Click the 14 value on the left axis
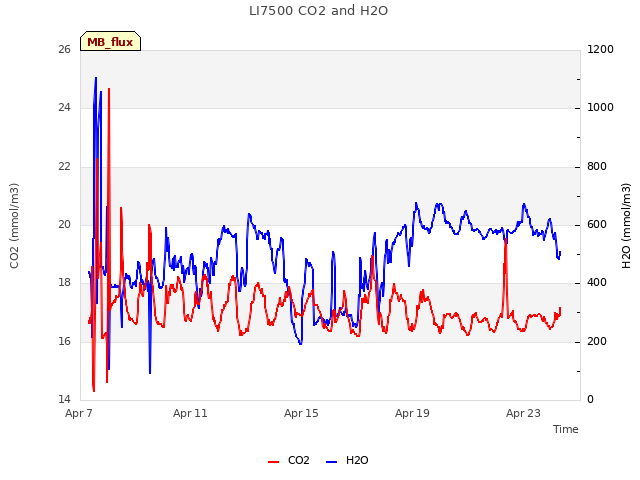 click(64, 399)
